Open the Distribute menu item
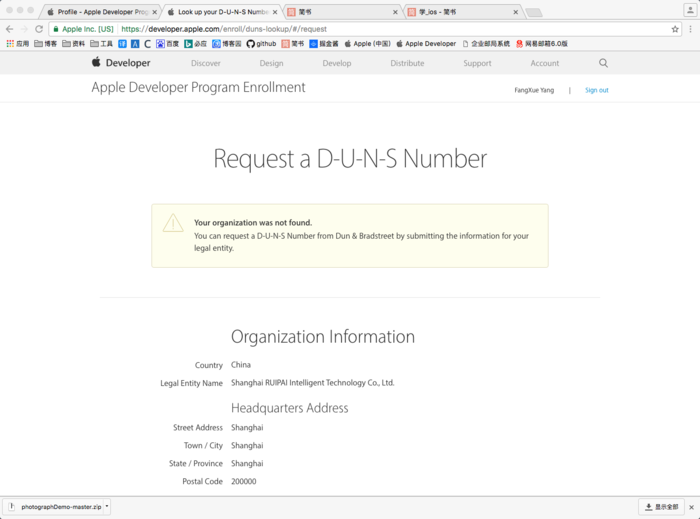700x519 pixels. pos(407,63)
